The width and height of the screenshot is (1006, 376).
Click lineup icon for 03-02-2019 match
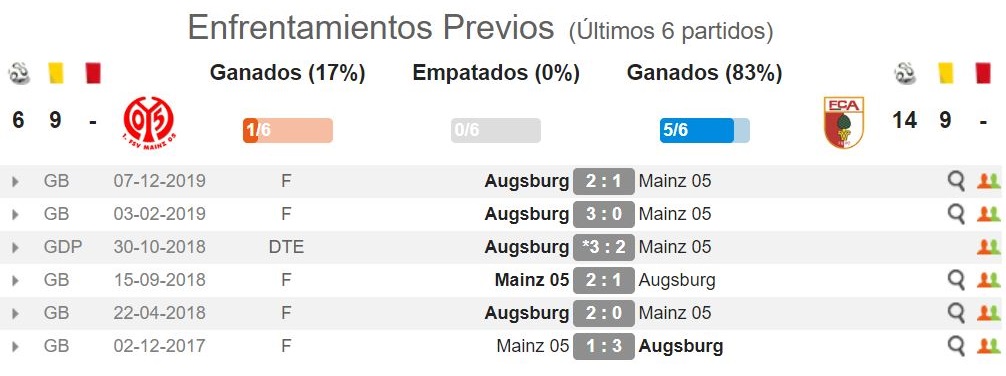tap(988, 214)
